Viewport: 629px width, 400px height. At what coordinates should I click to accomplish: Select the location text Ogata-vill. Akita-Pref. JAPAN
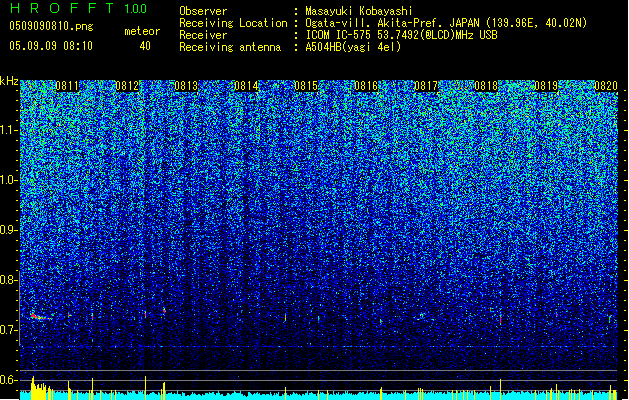coord(393,23)
